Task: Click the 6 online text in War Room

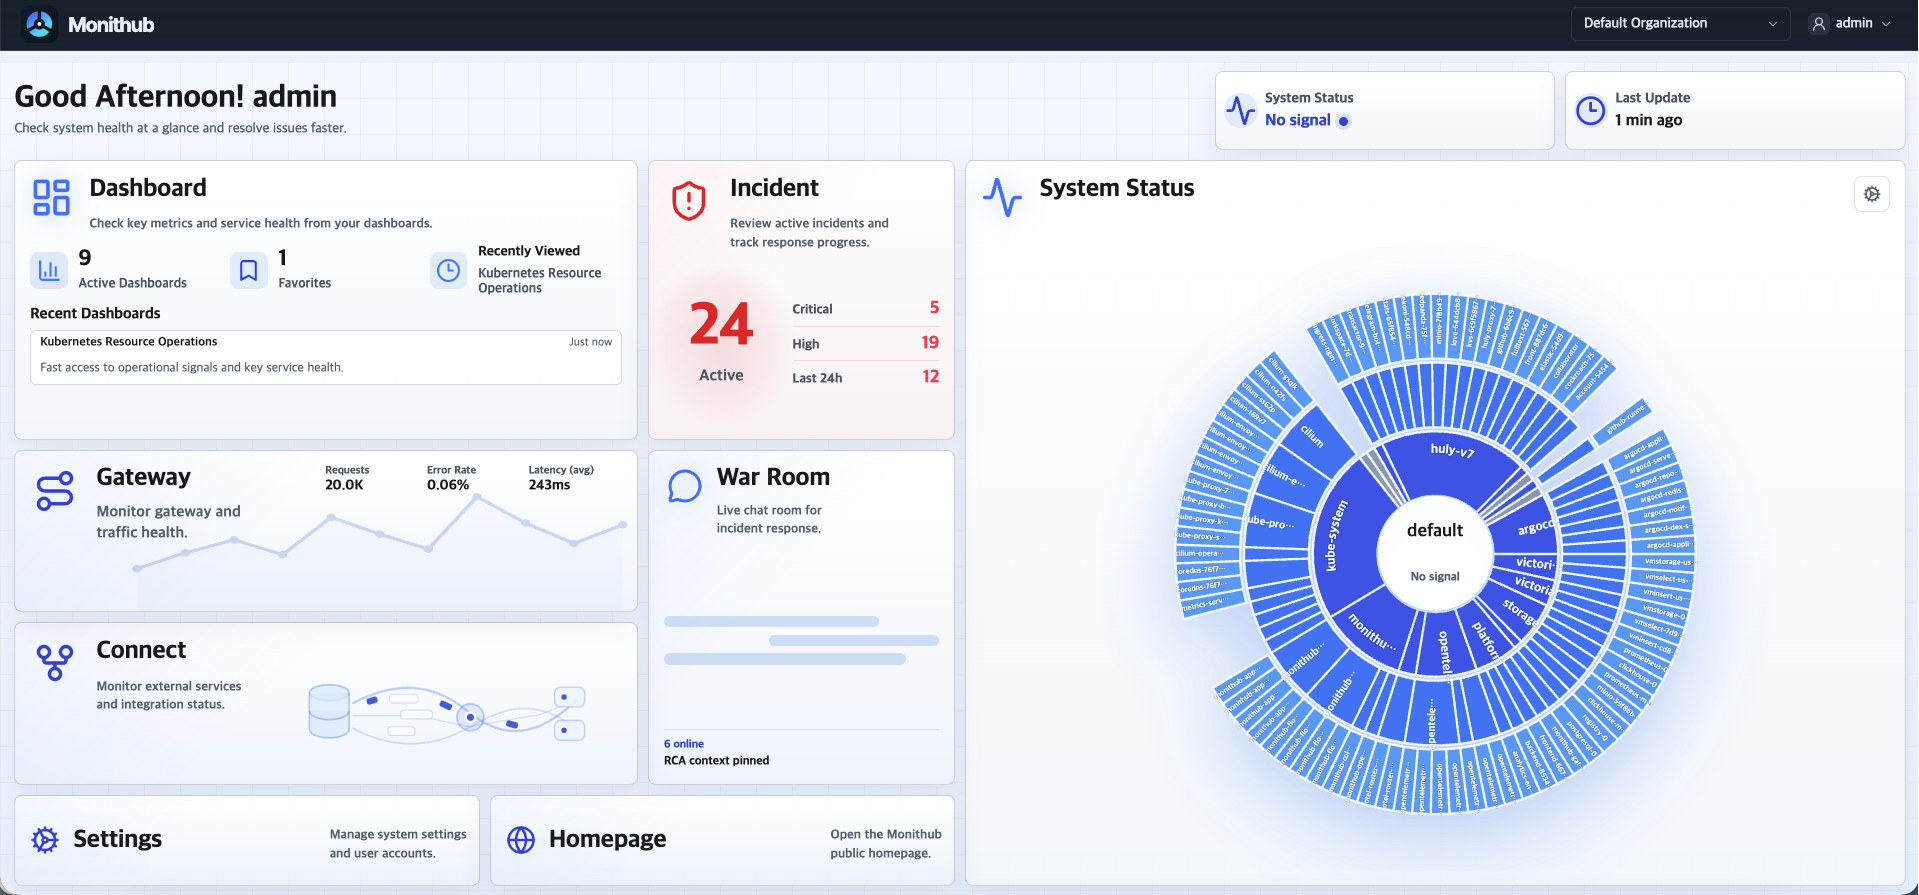Action: (x=684, y=744)
